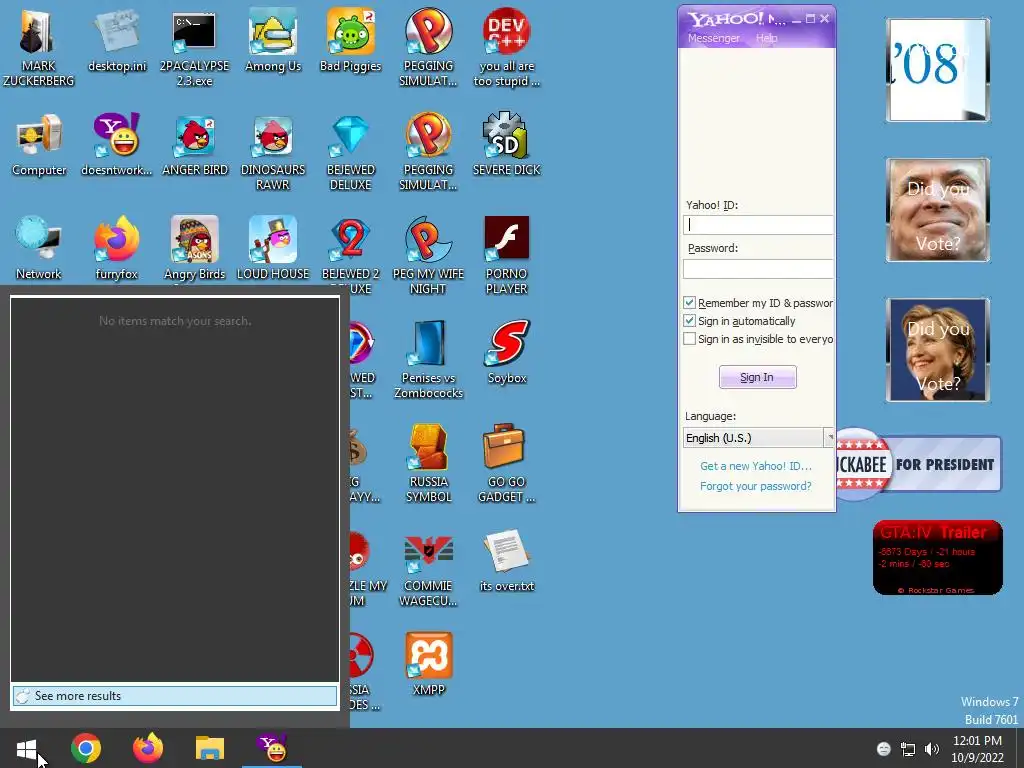Select the BEJEWED DELUXE diamond icon
This screenshot has height=768, width=1024.
click(351, 152)
